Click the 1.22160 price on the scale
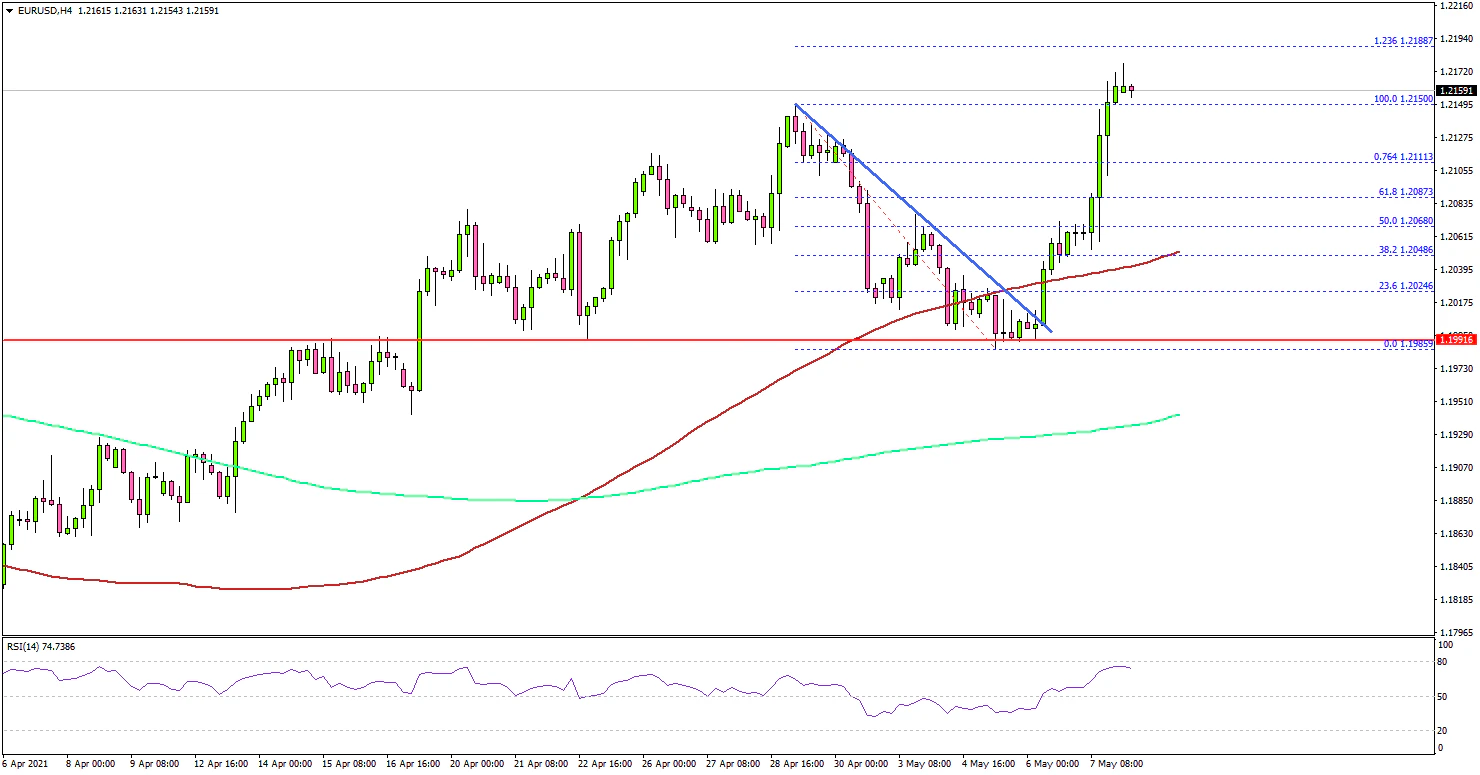 [x=1456, y=6]
